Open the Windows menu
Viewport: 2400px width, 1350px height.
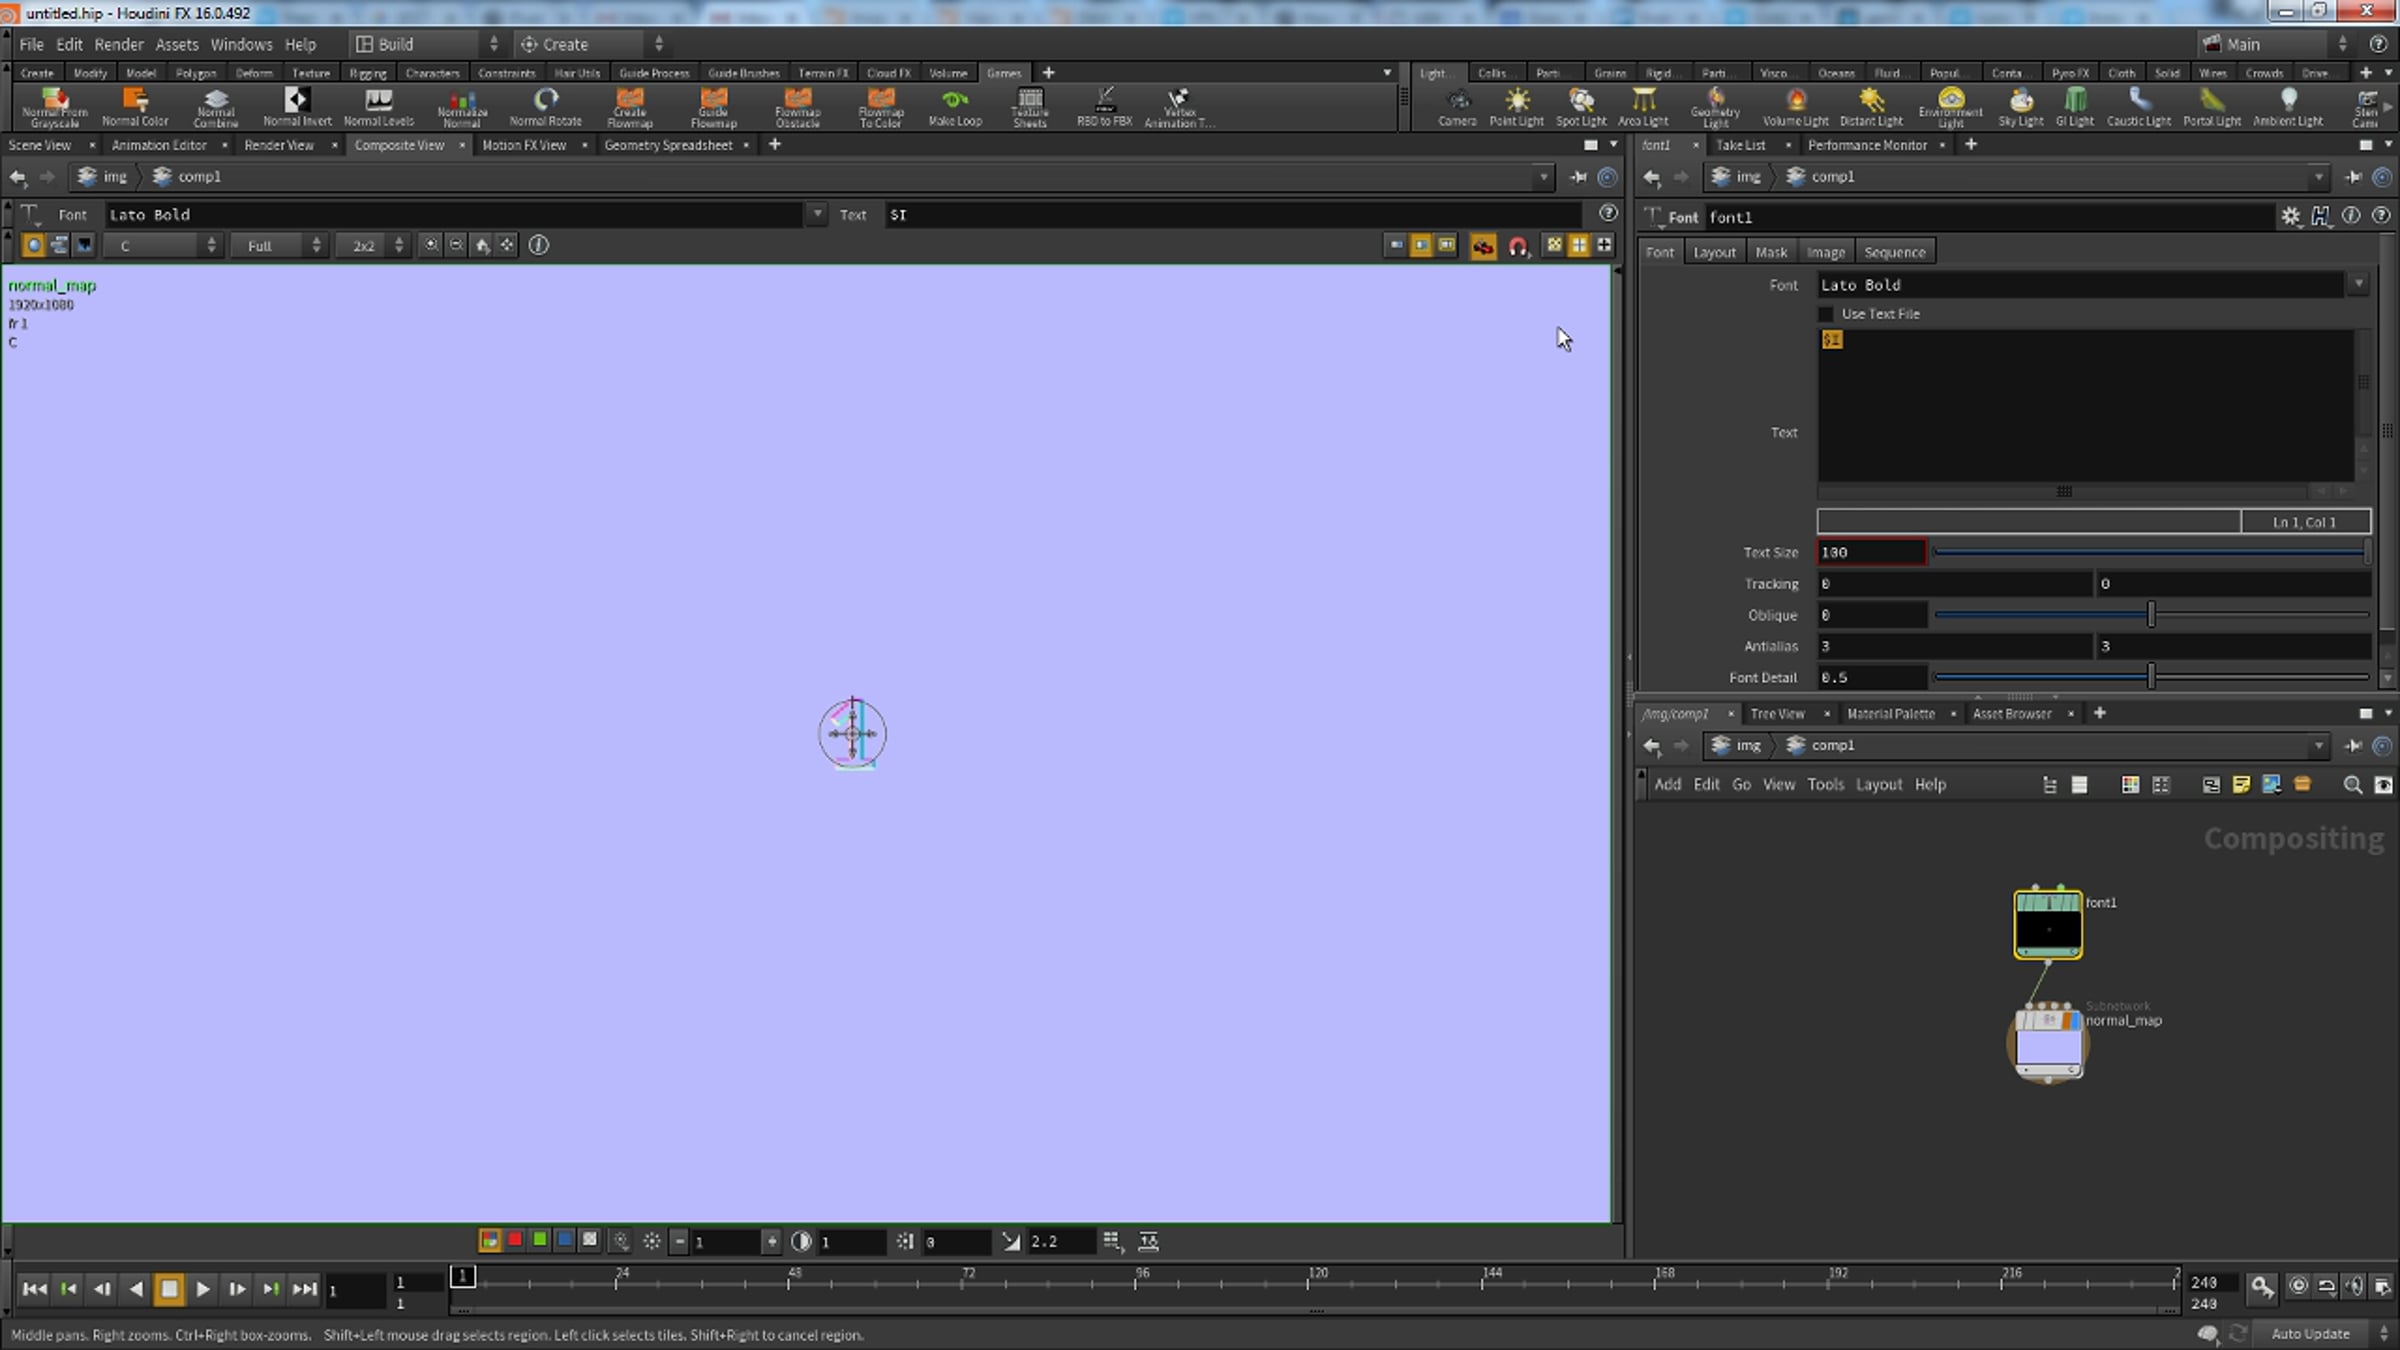[x=241, y=44]
